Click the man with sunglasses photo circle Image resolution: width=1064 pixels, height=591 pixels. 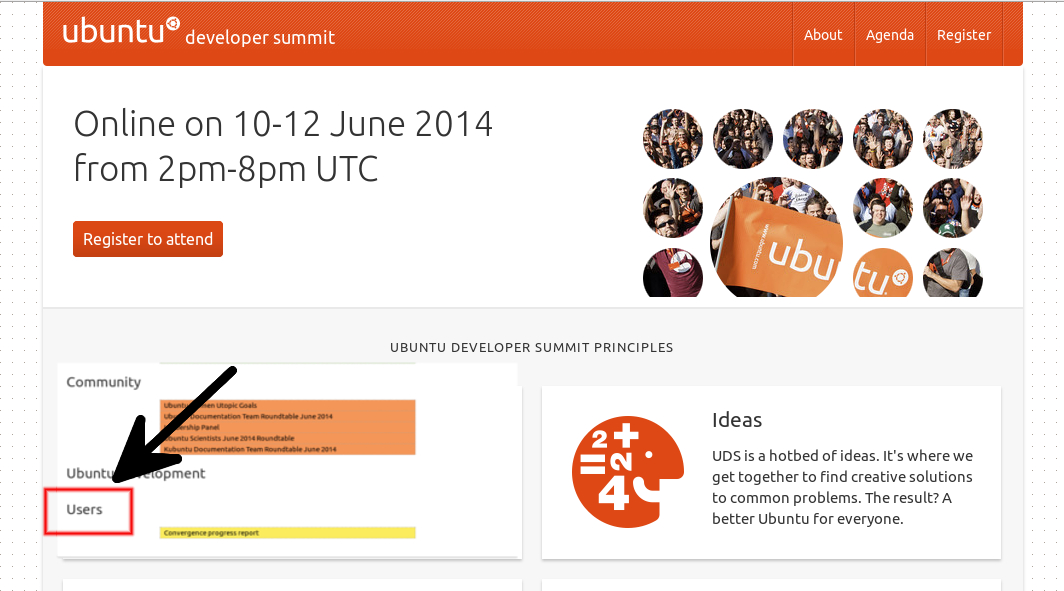pyautogui.click(x=882, y=208)
